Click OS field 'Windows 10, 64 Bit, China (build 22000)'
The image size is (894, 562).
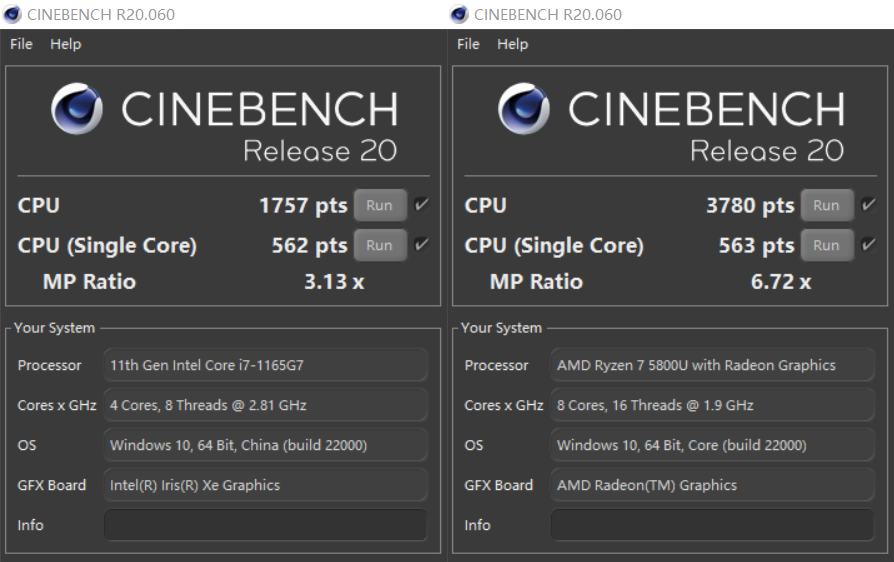(265, 445)
